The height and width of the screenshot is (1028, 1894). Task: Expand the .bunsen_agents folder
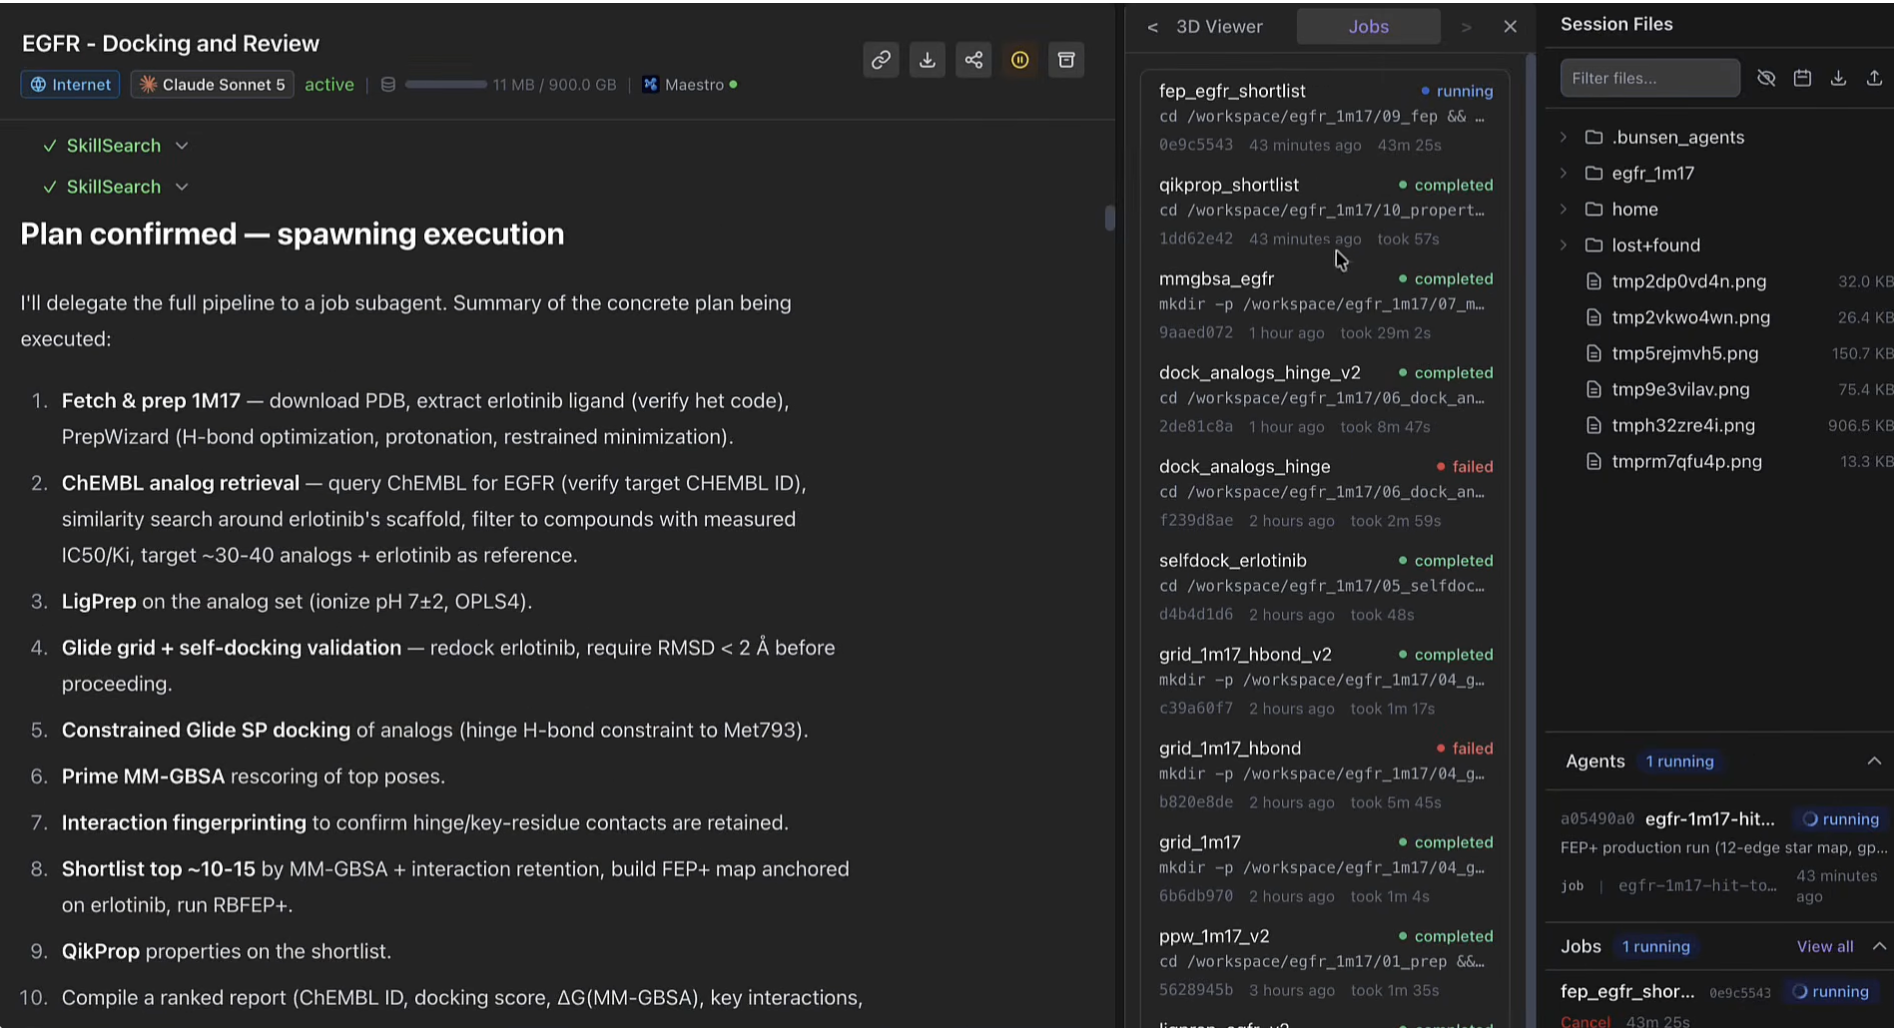tap(1564, 137)
